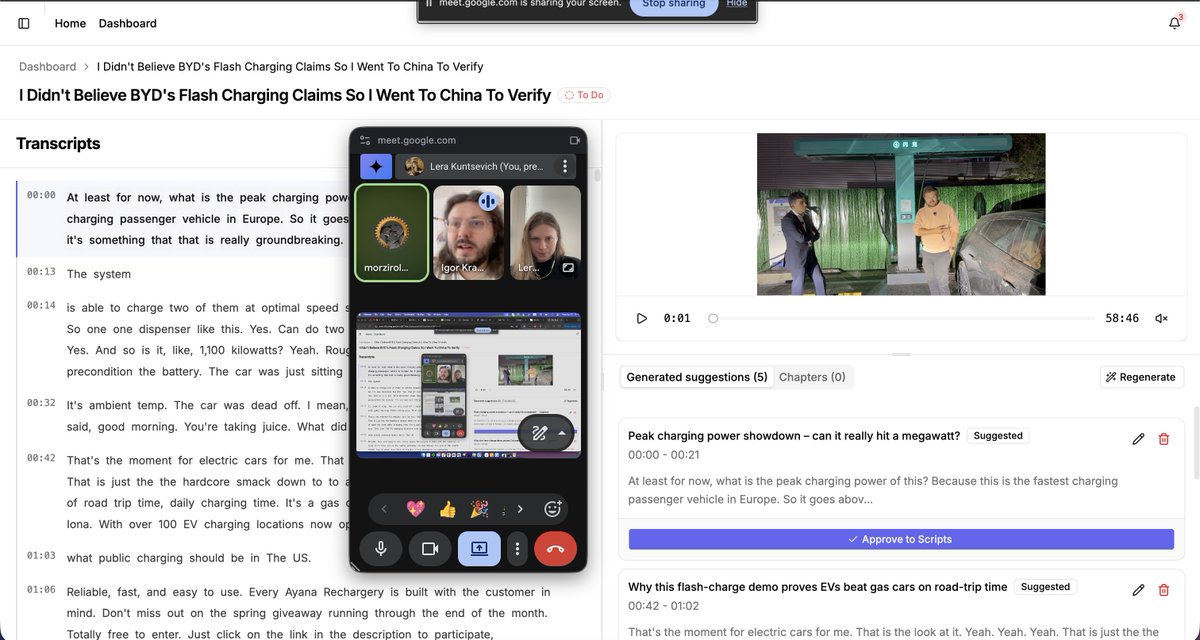Open Dashboard in the top navigation

click(x=128, y=23)
